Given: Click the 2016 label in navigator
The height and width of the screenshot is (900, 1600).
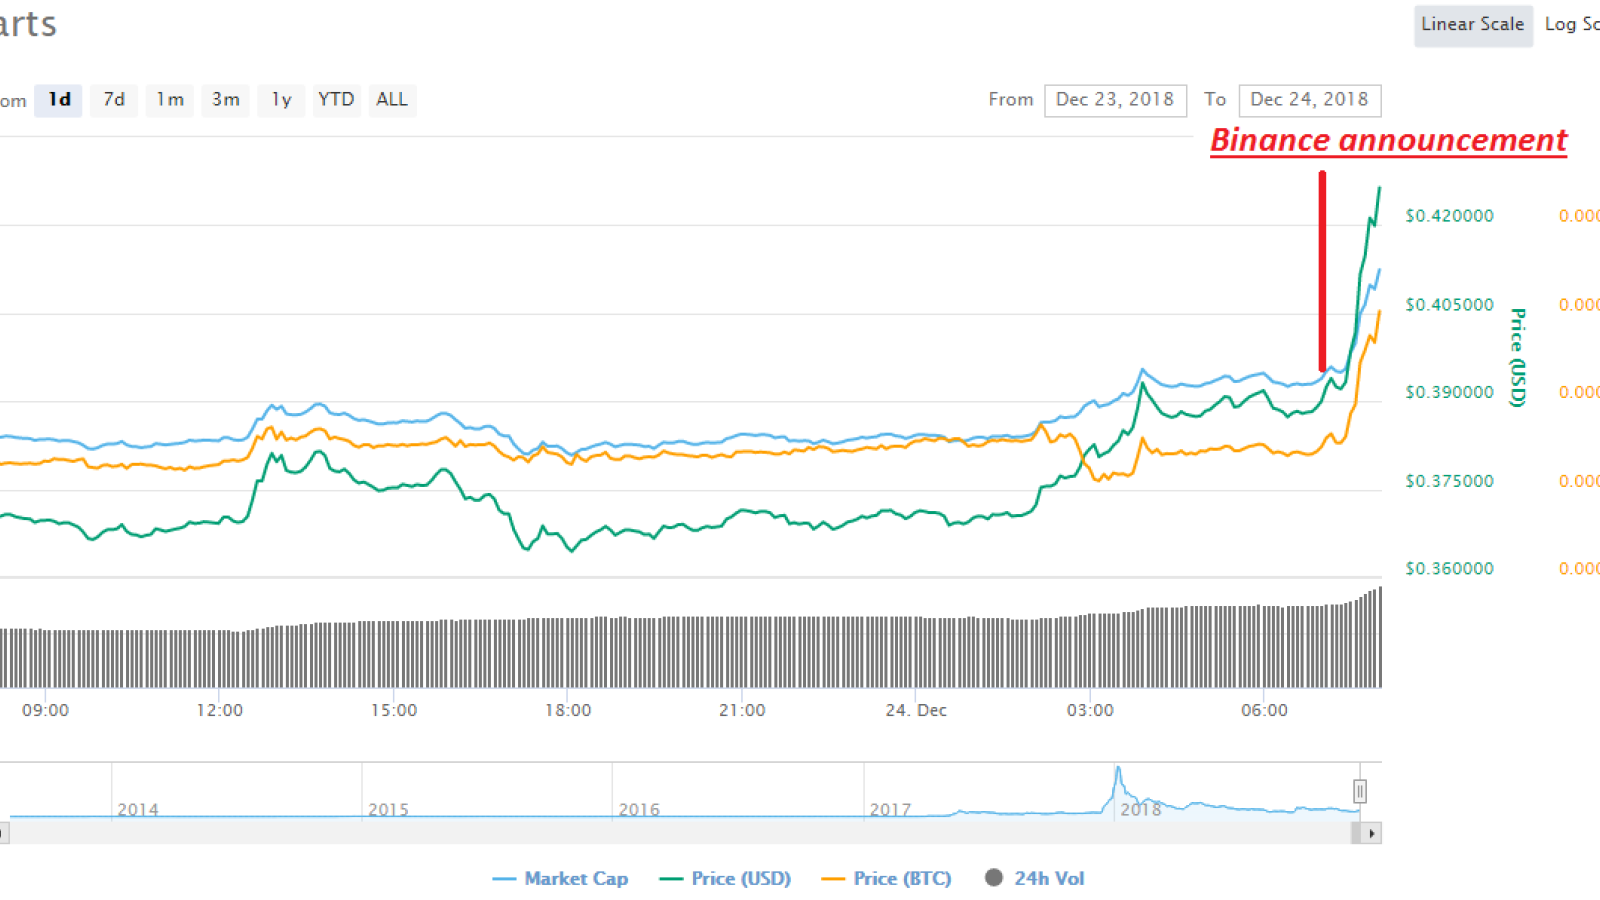Looking at the screenshot, I should (x=639, y=810).
